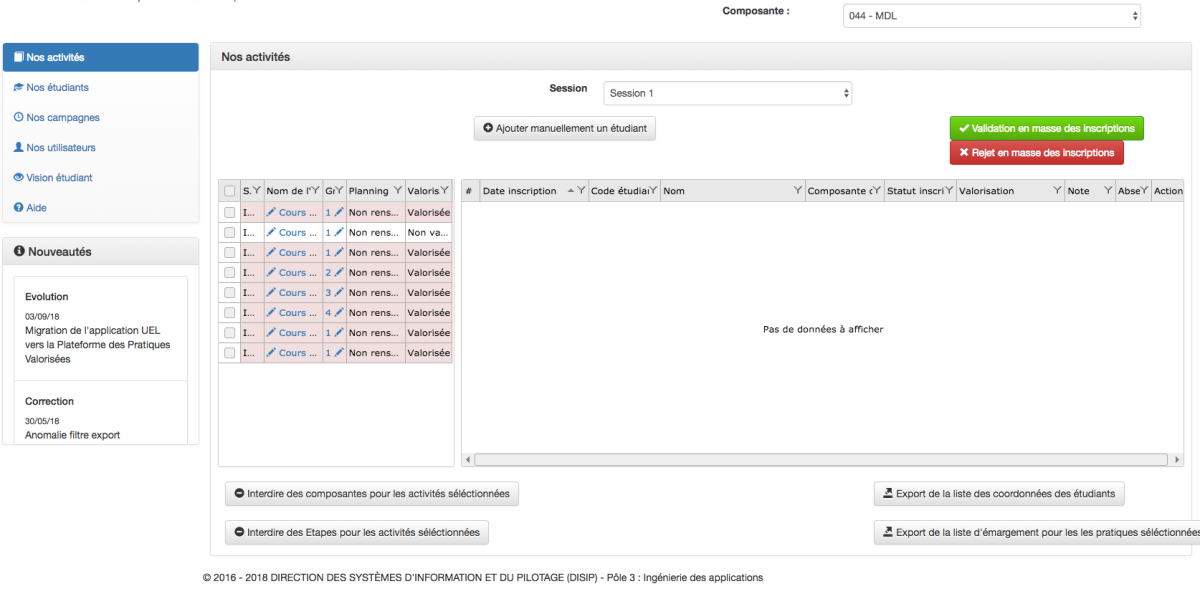1200x594 pixels.
Task: Click the pencil icon before first Cours entry
Action: tap(271, 212)
